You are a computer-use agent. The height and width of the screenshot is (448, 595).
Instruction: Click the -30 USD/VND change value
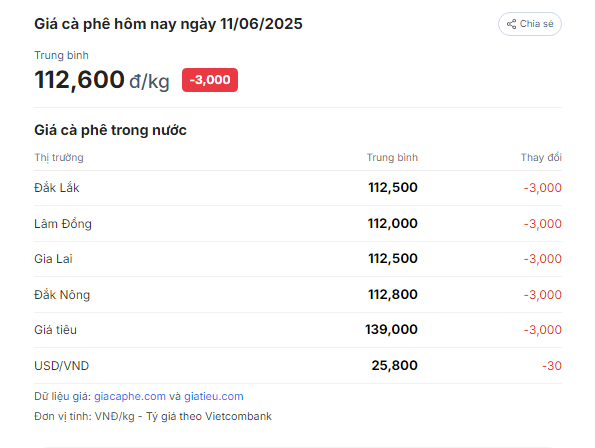(x=552, y=366)
